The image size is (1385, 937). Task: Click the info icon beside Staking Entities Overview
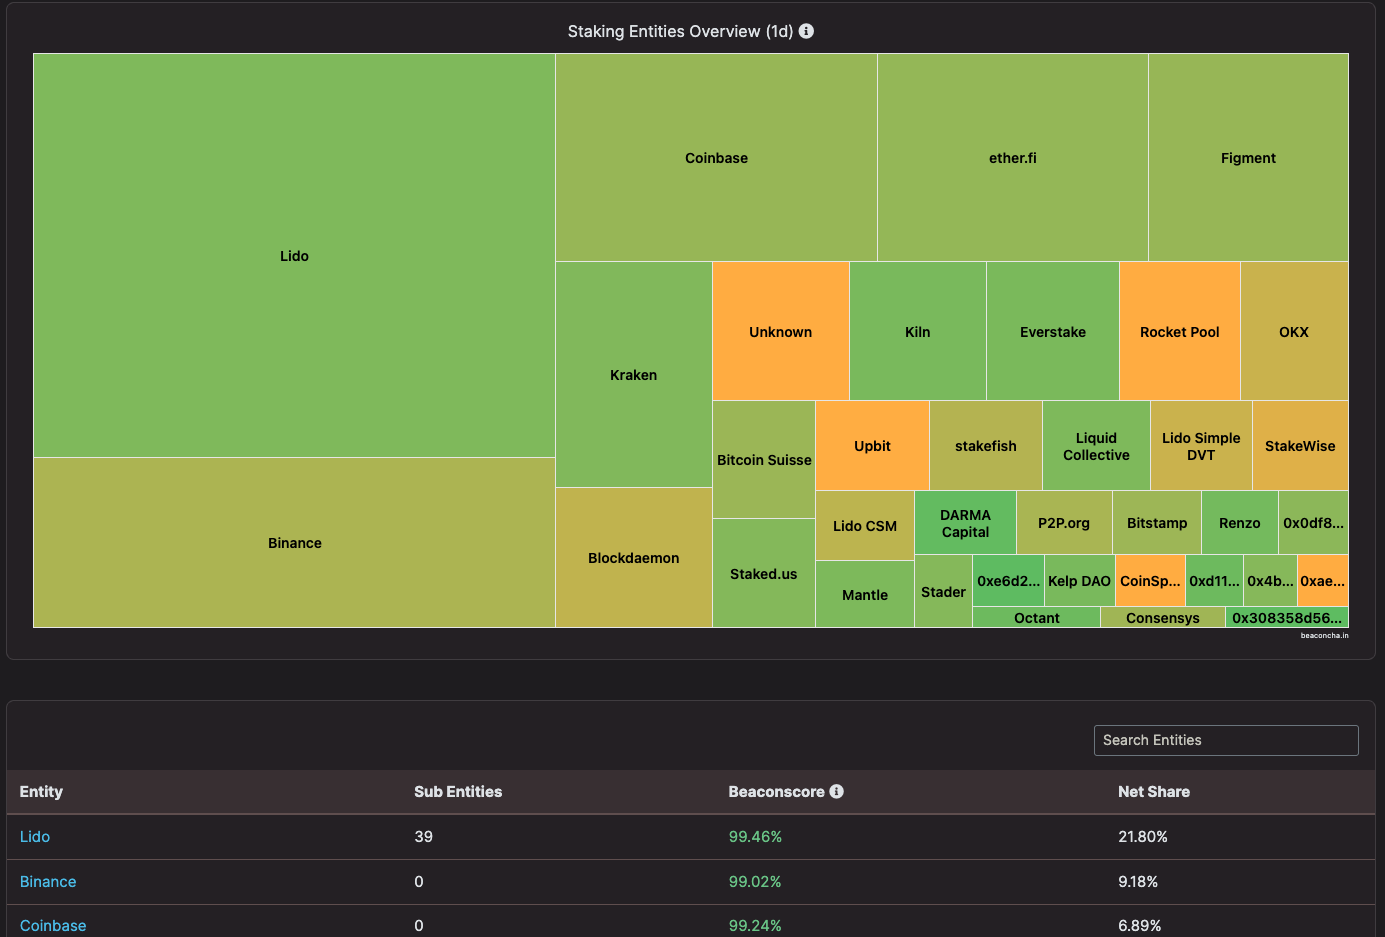point(806,31)
